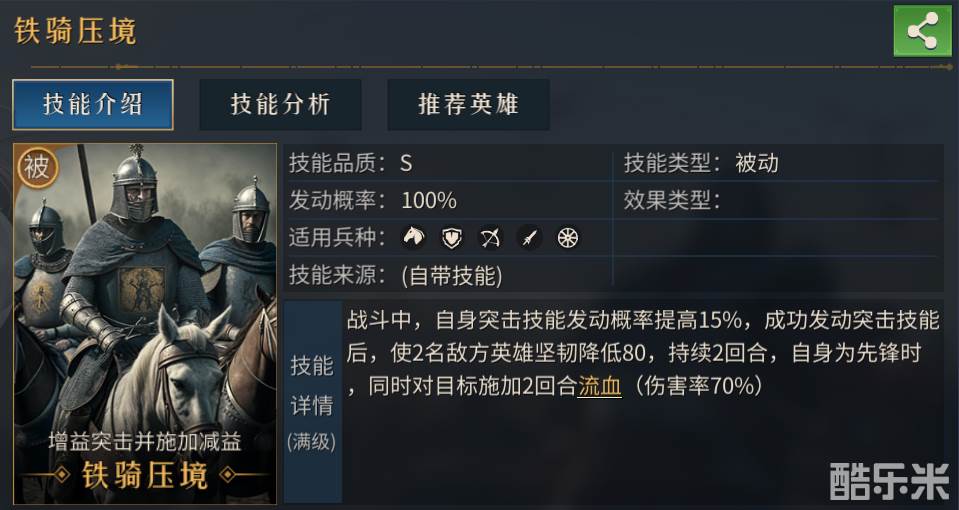The image size is (959, 510).
Task: Click the bow archer troop icon
Action: [x=490, y=237]
